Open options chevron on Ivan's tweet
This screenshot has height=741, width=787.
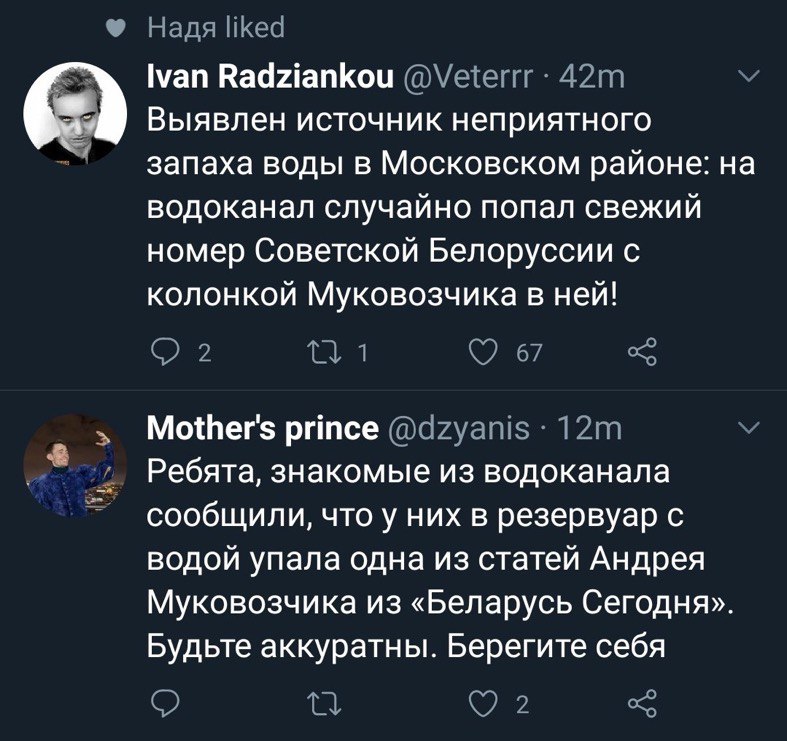coord(747,78)
